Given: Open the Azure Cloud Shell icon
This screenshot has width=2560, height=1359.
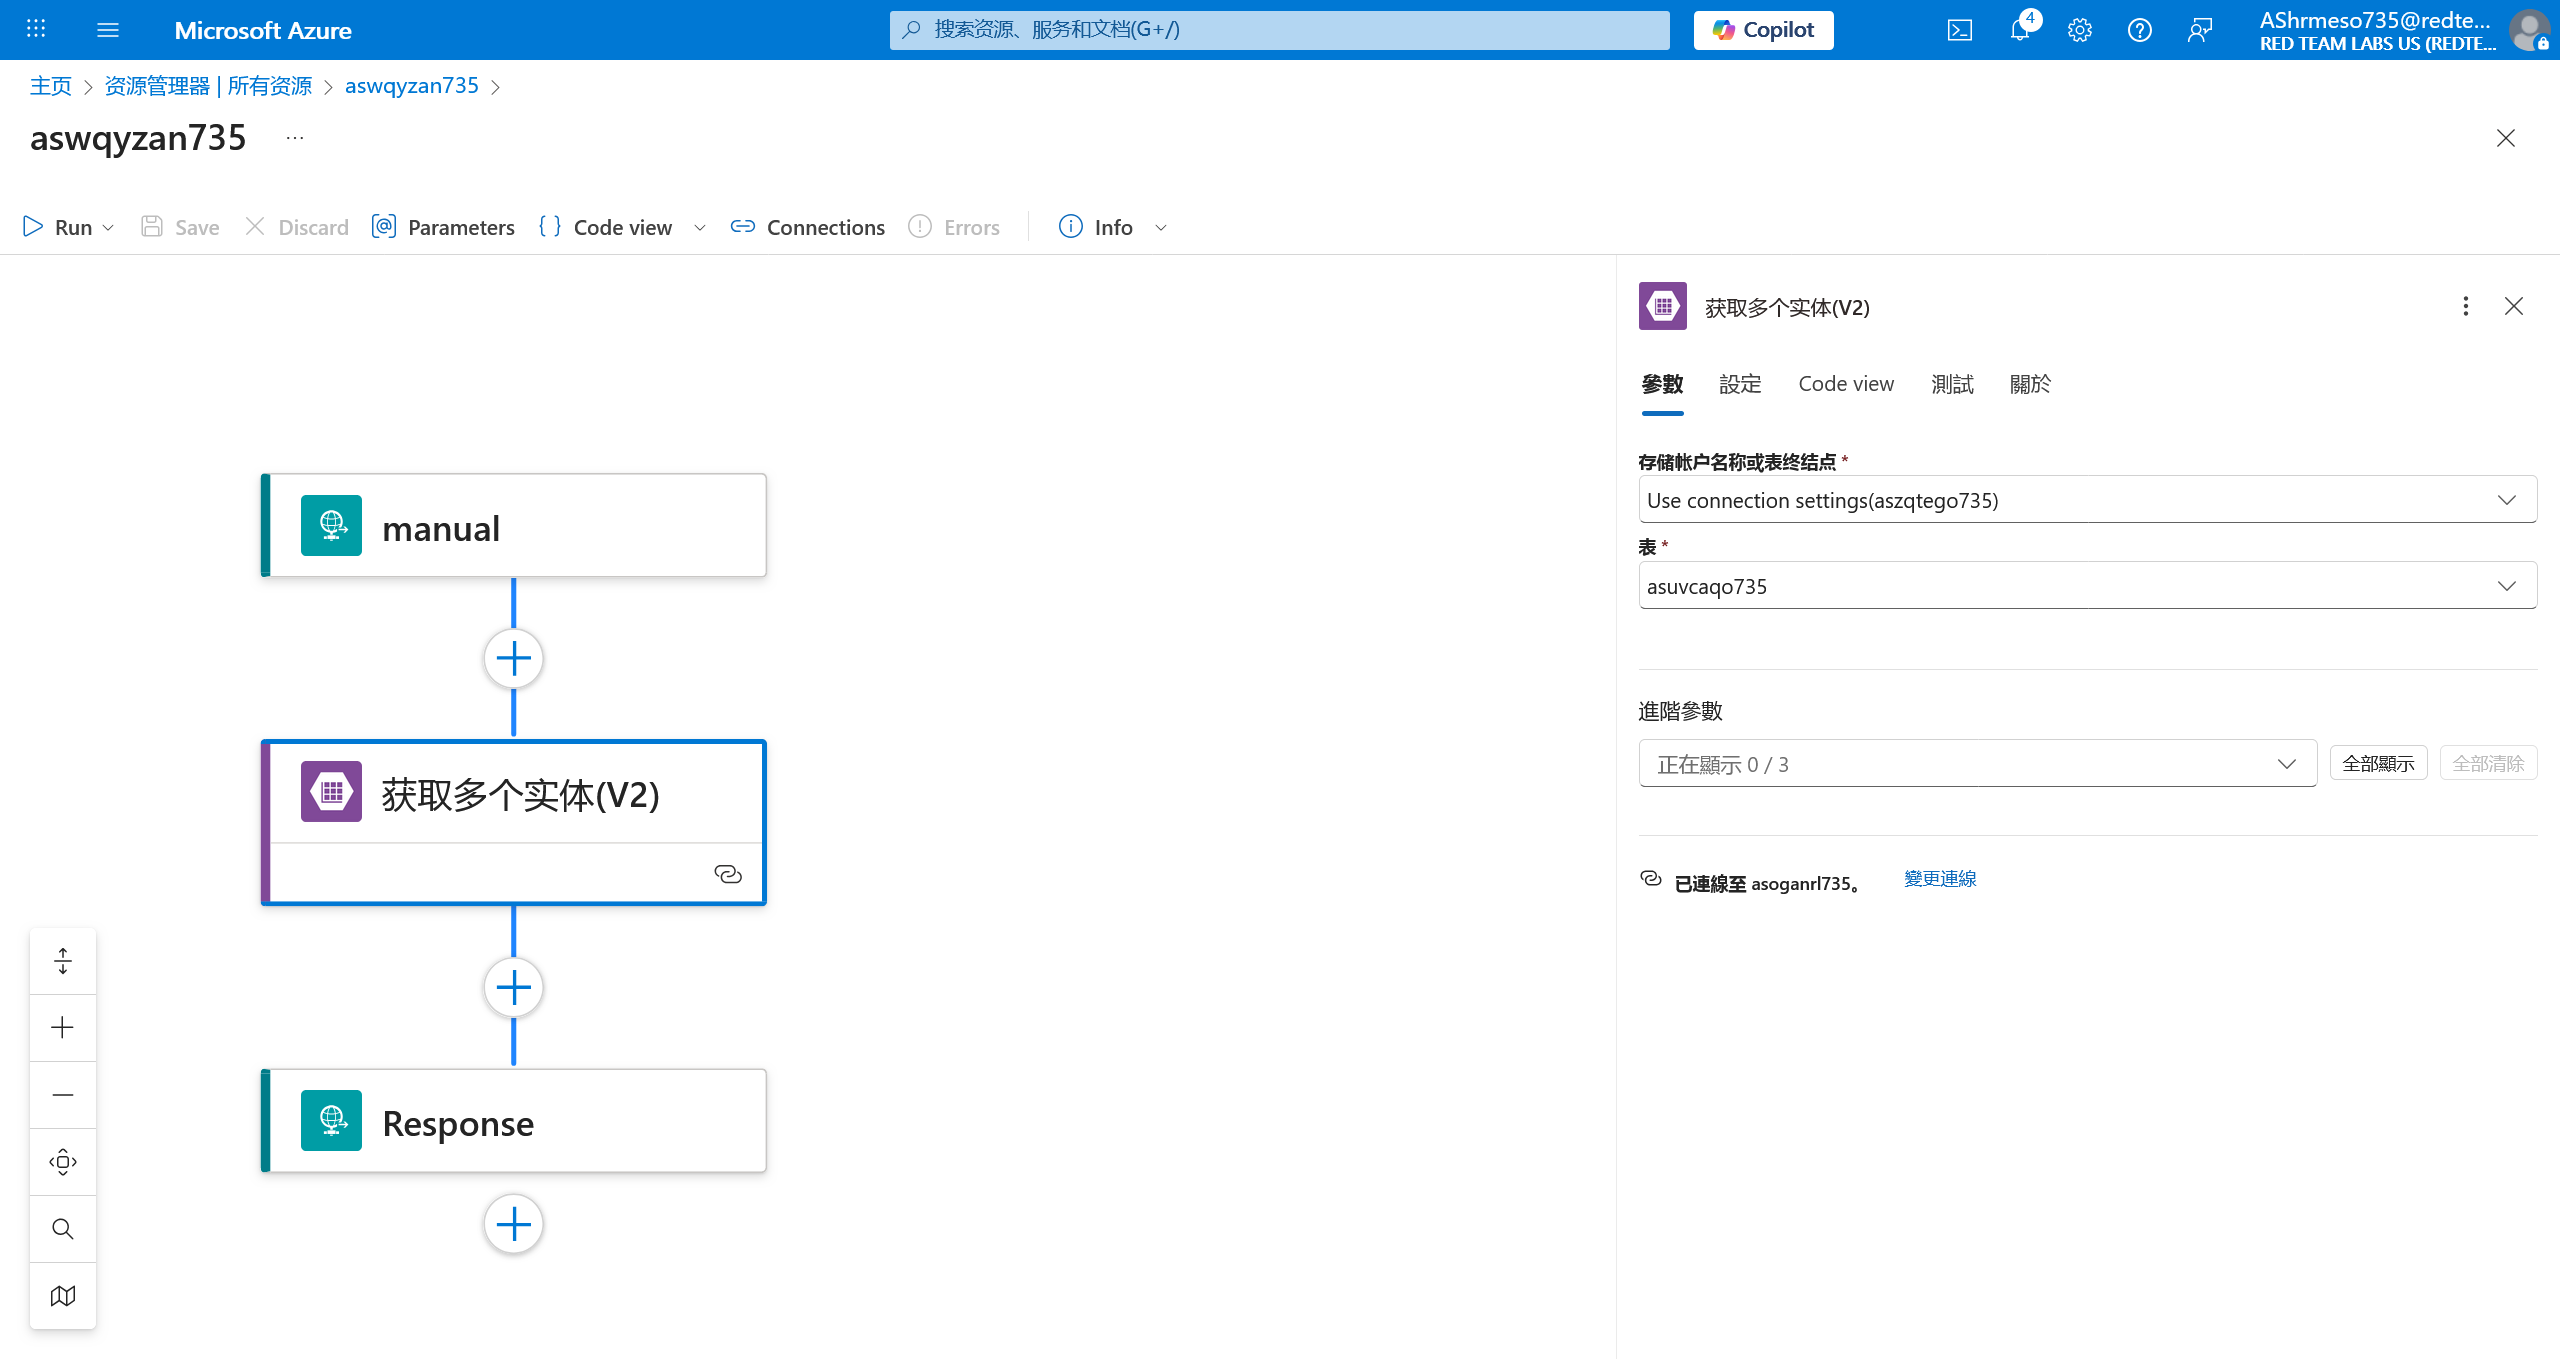Looking at the screenshot, I should (x=1959, y=30).
